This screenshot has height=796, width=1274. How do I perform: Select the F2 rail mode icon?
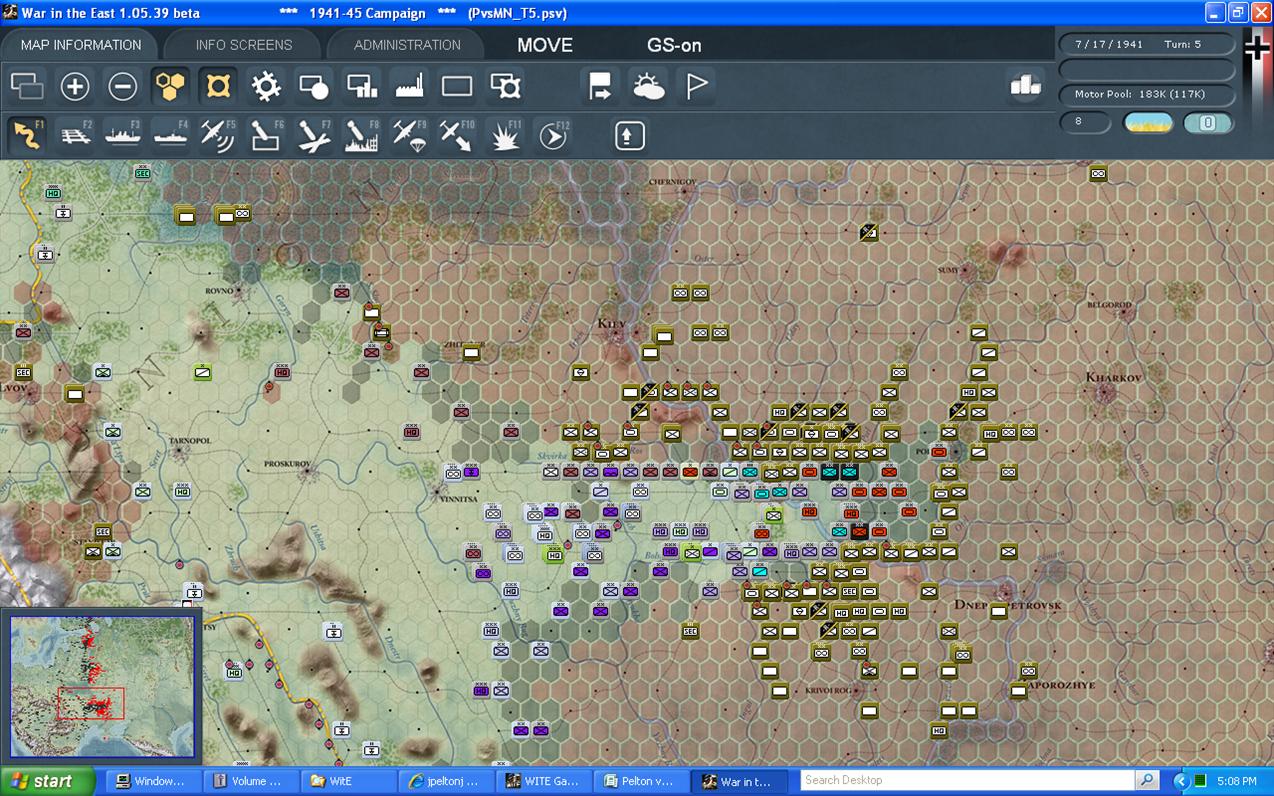[75, 135]
